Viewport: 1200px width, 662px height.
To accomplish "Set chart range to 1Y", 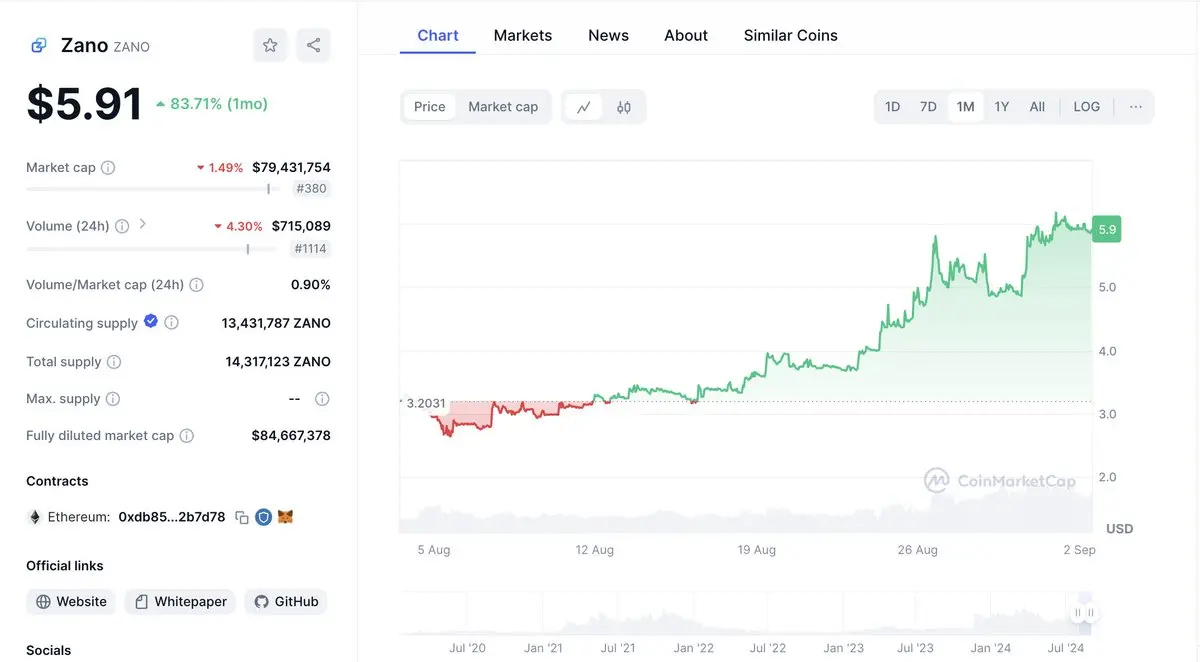I will pos(1002,107).
